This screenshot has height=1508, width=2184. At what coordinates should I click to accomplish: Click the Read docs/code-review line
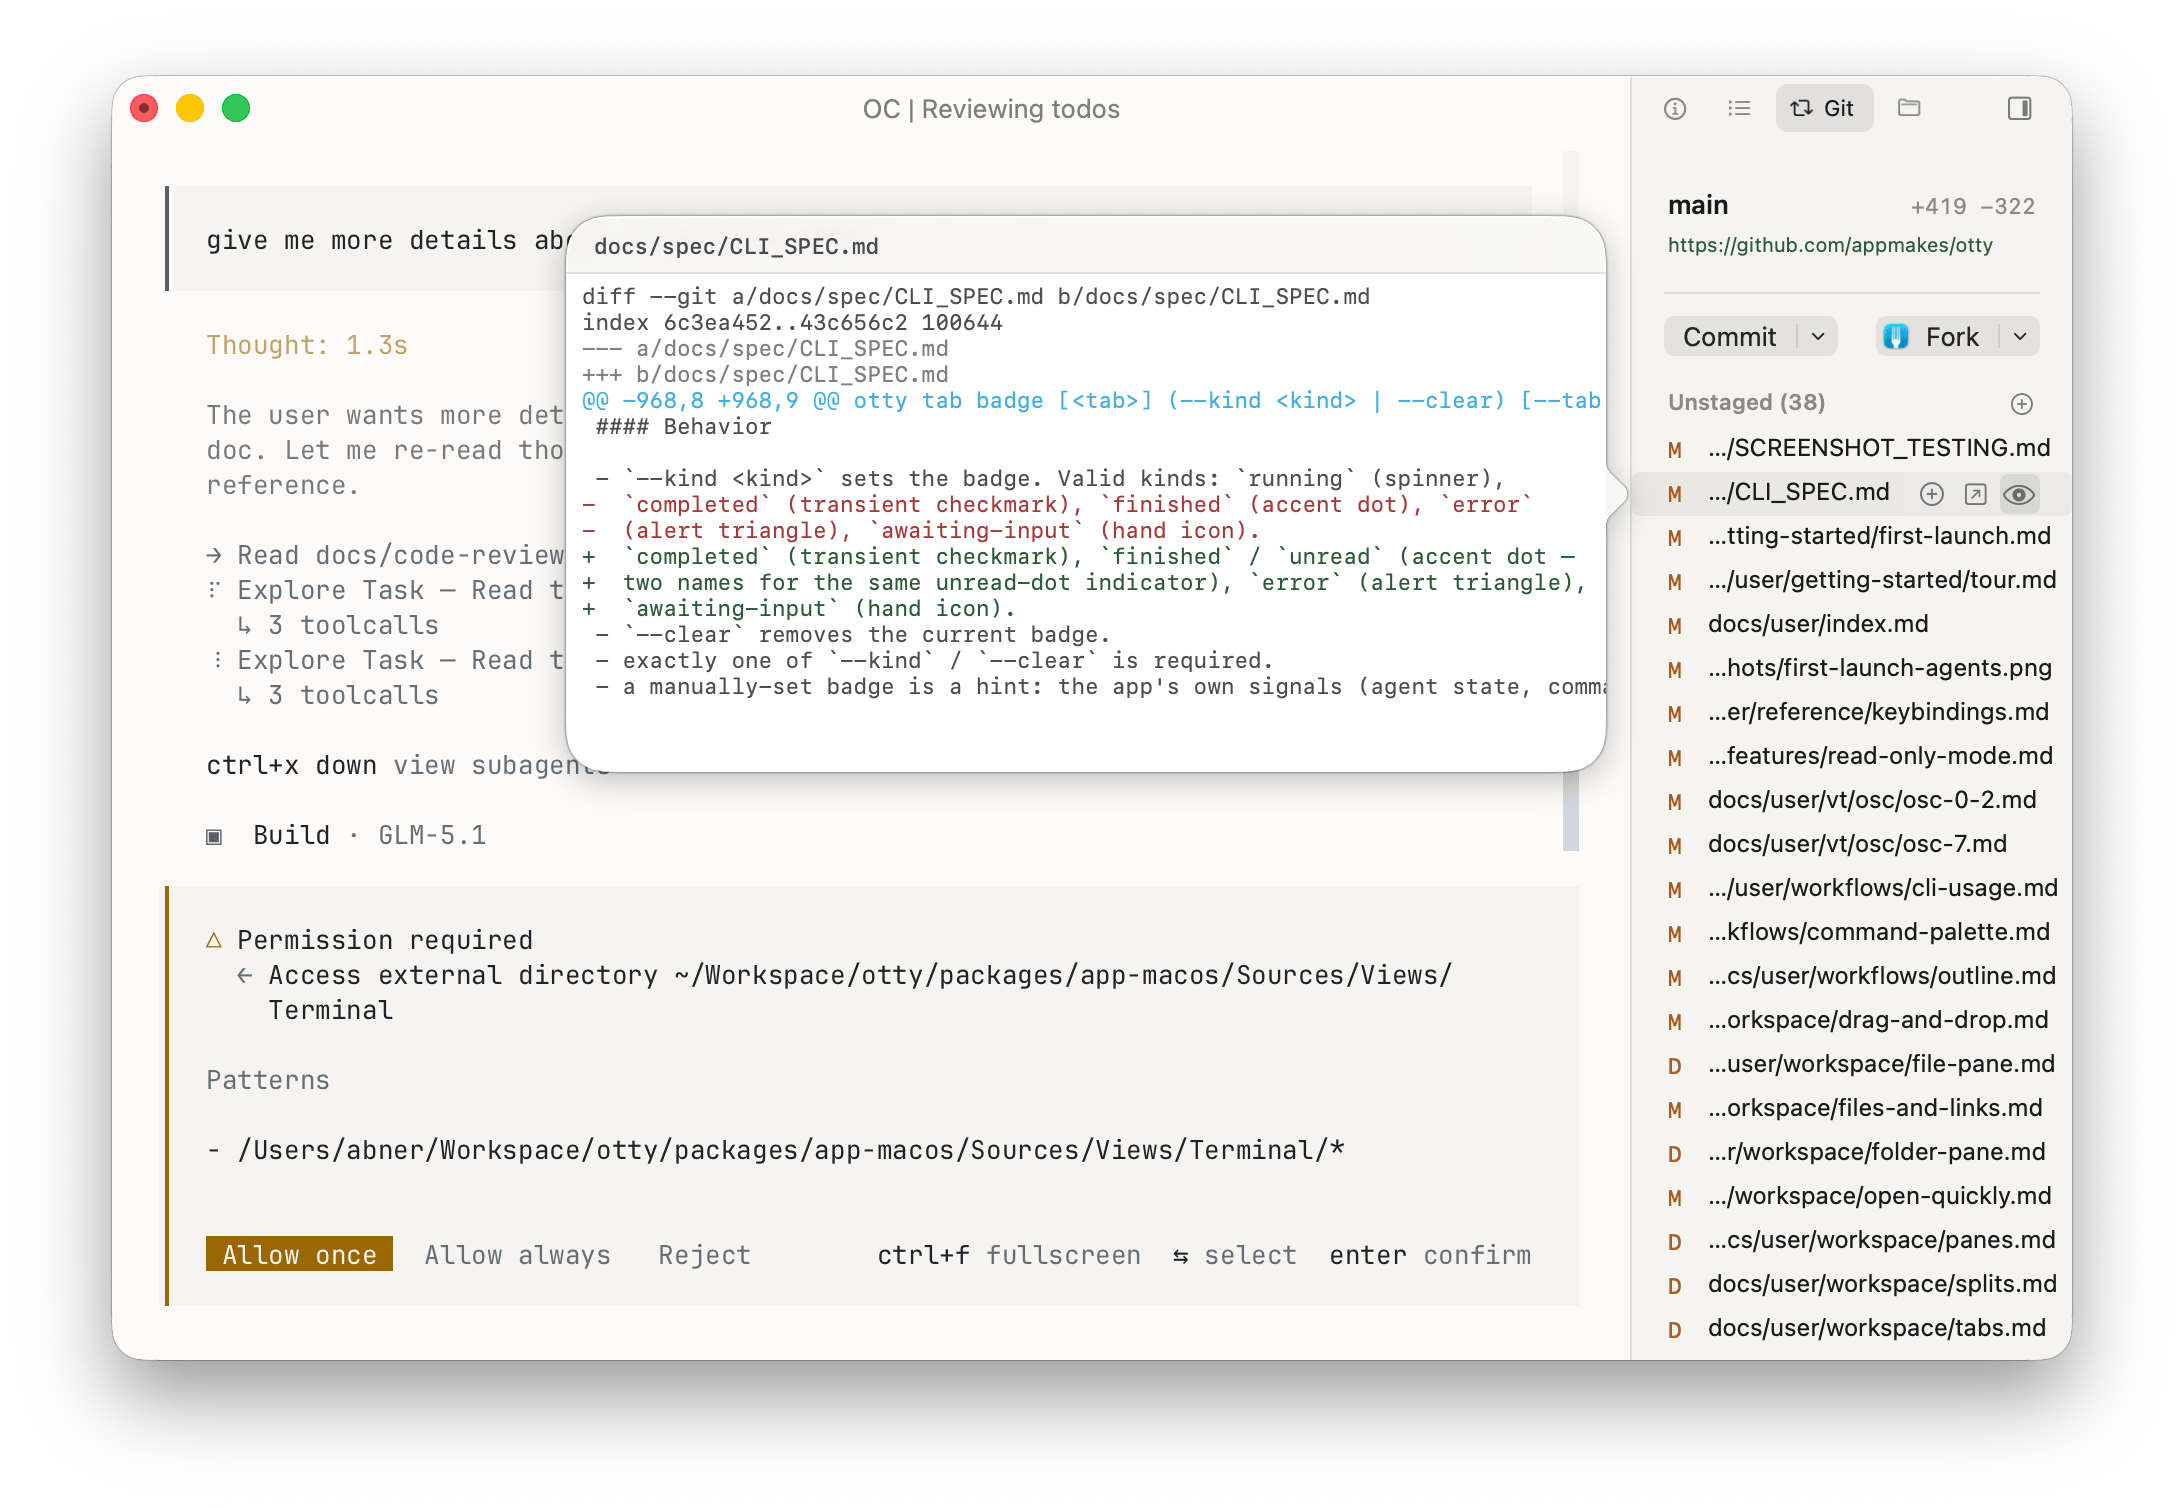(385, 555)
